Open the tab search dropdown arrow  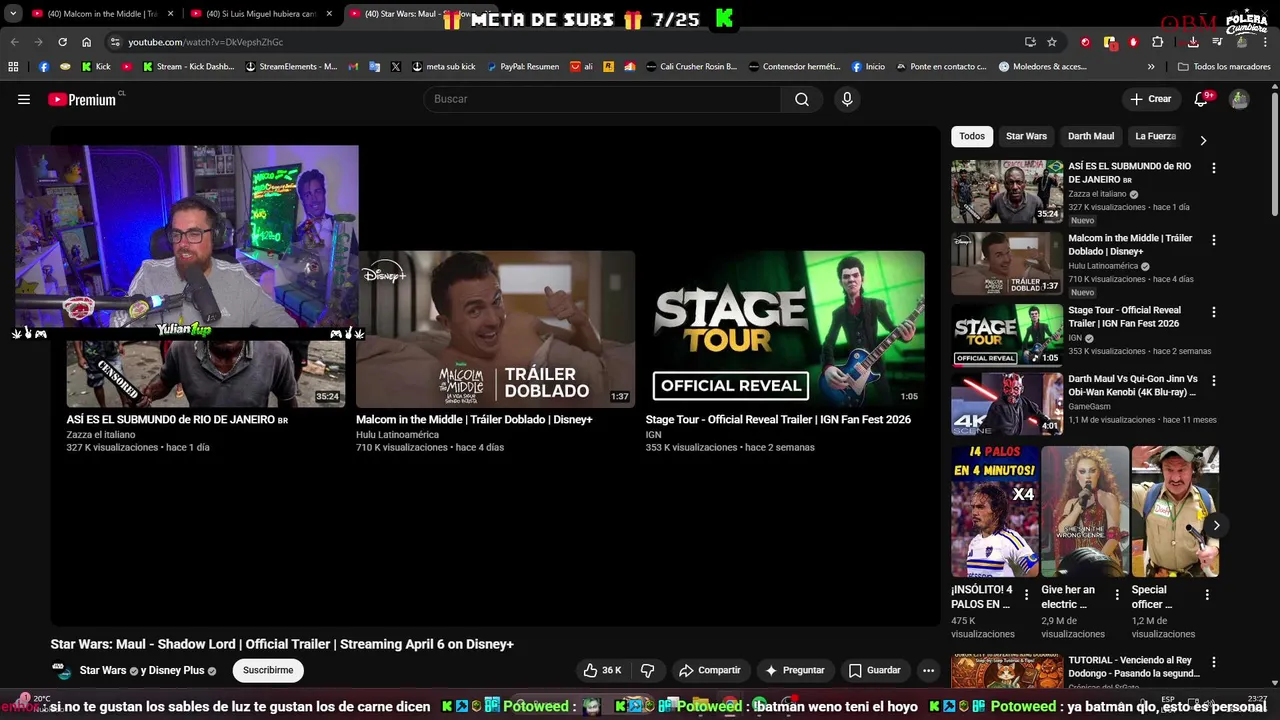13,14
